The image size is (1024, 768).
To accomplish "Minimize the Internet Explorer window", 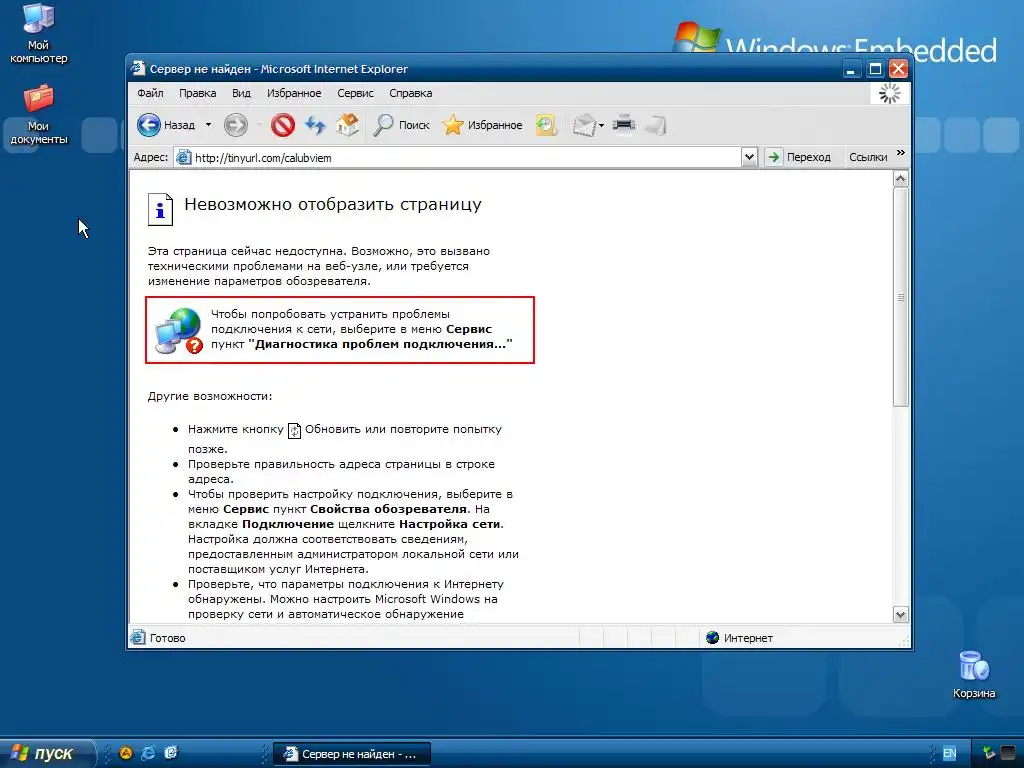I will 851,69.
